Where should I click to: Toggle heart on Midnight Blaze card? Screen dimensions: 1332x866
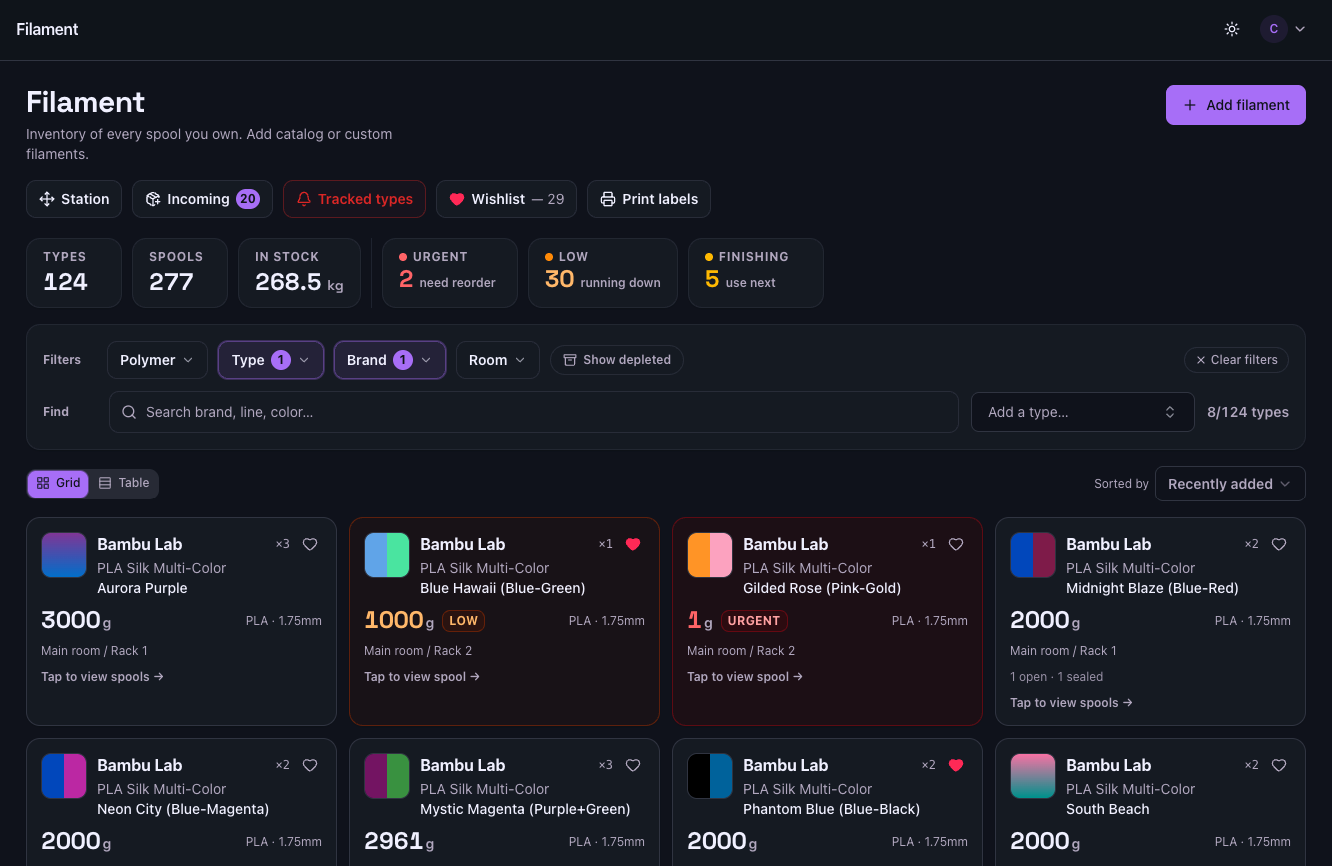(1279, 544)
